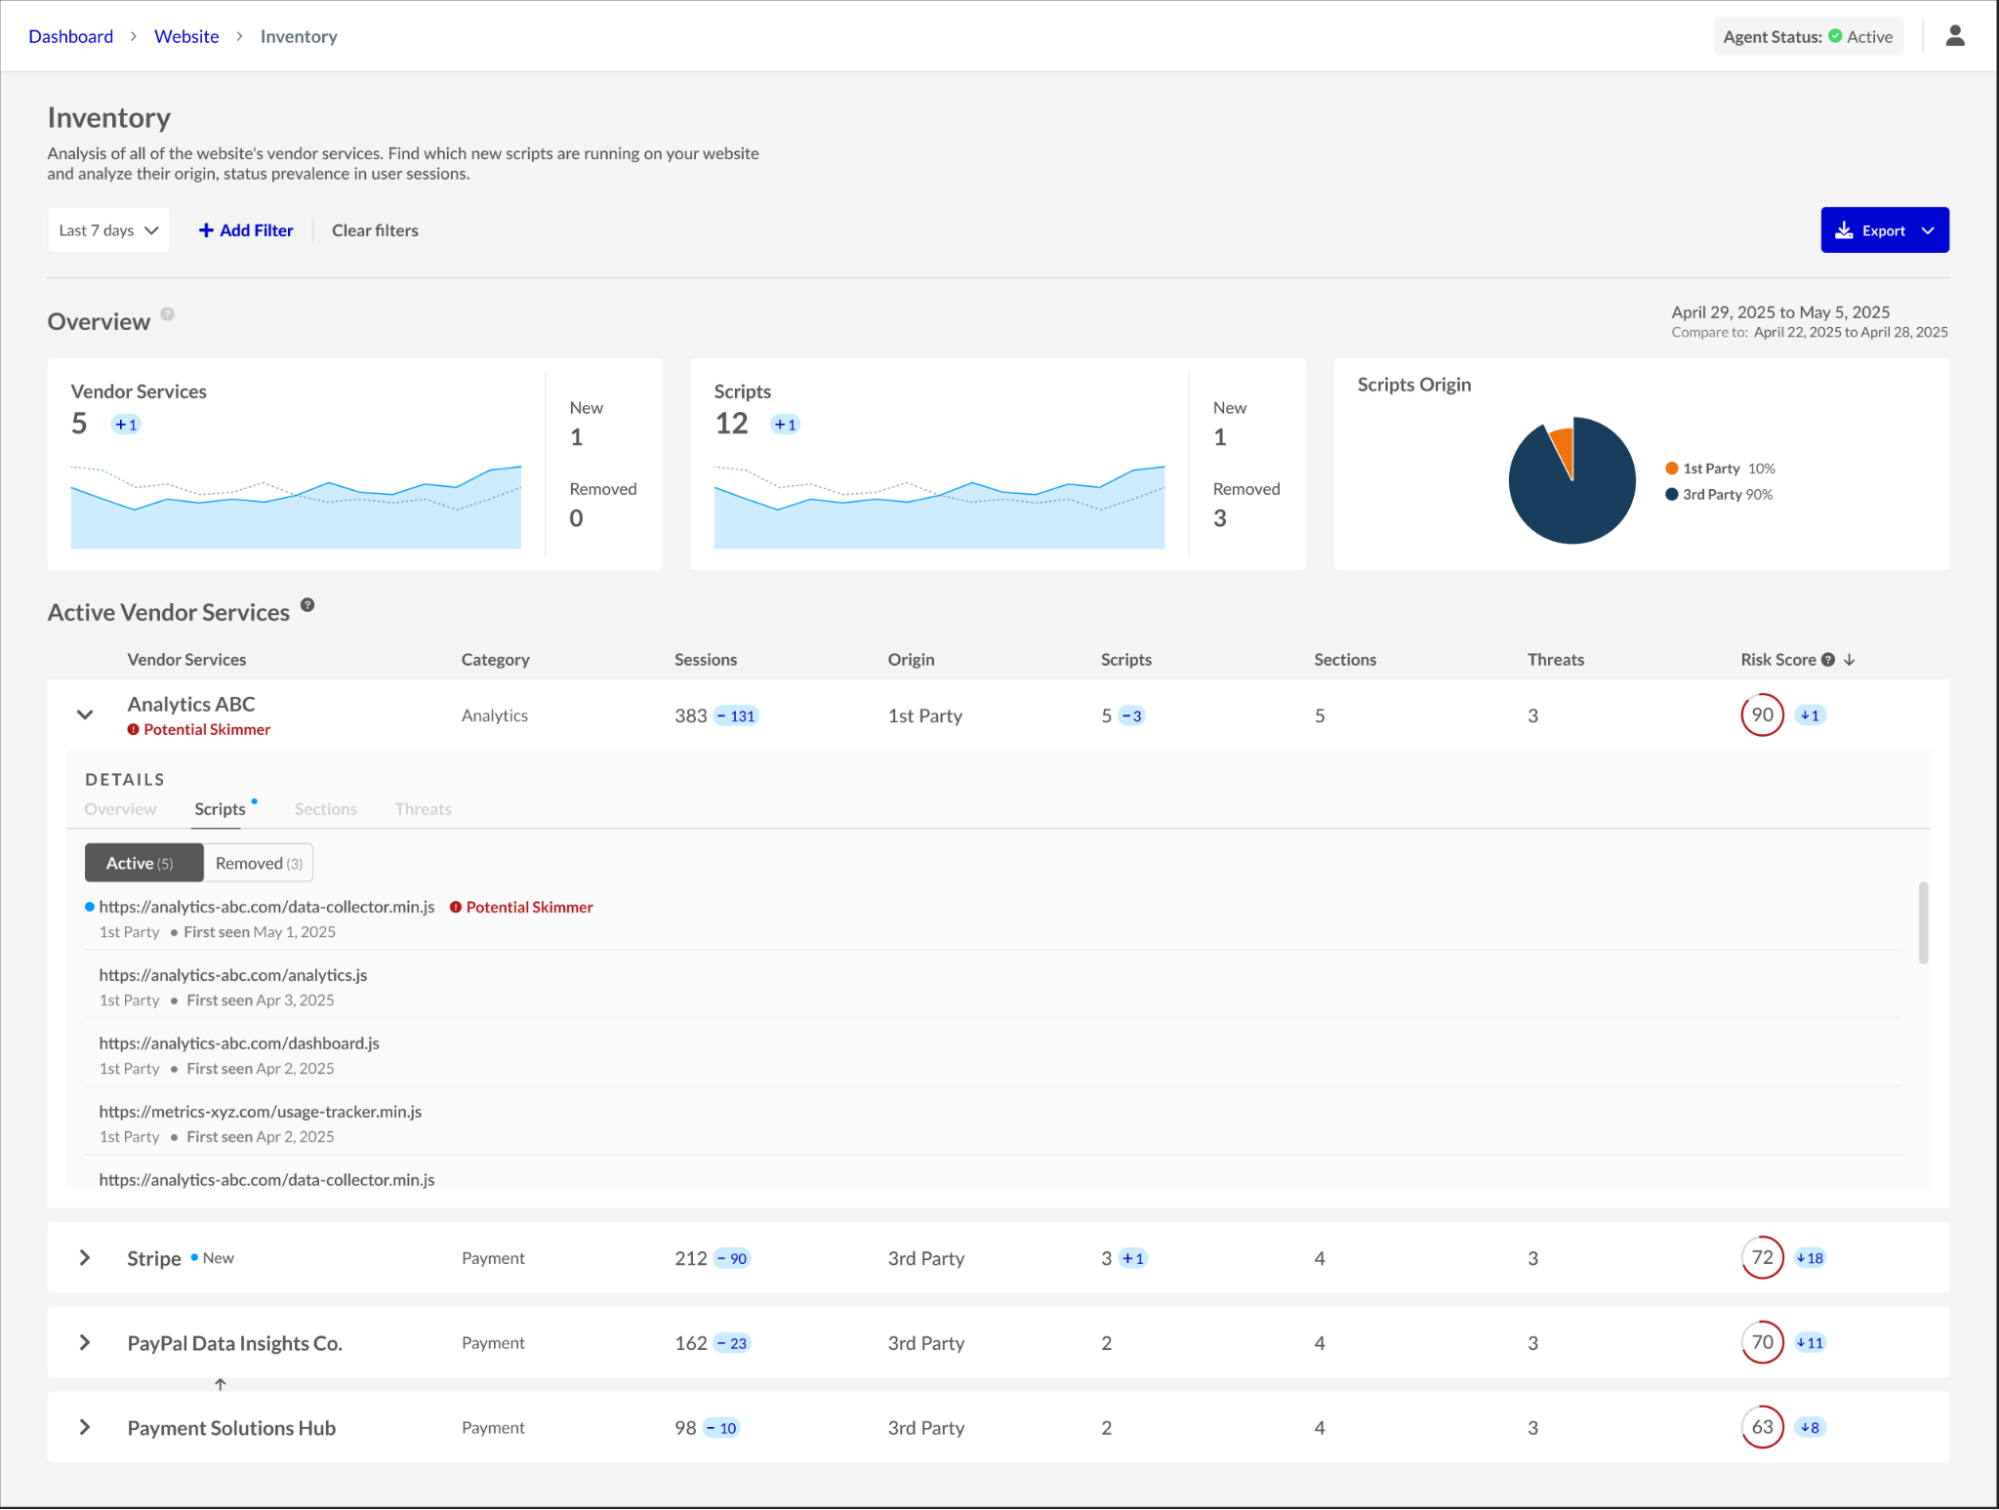This screenshot has width=1999, height=1510.
Task: Open the Last 7 days date range dropdown
Action: coord(108,229)
